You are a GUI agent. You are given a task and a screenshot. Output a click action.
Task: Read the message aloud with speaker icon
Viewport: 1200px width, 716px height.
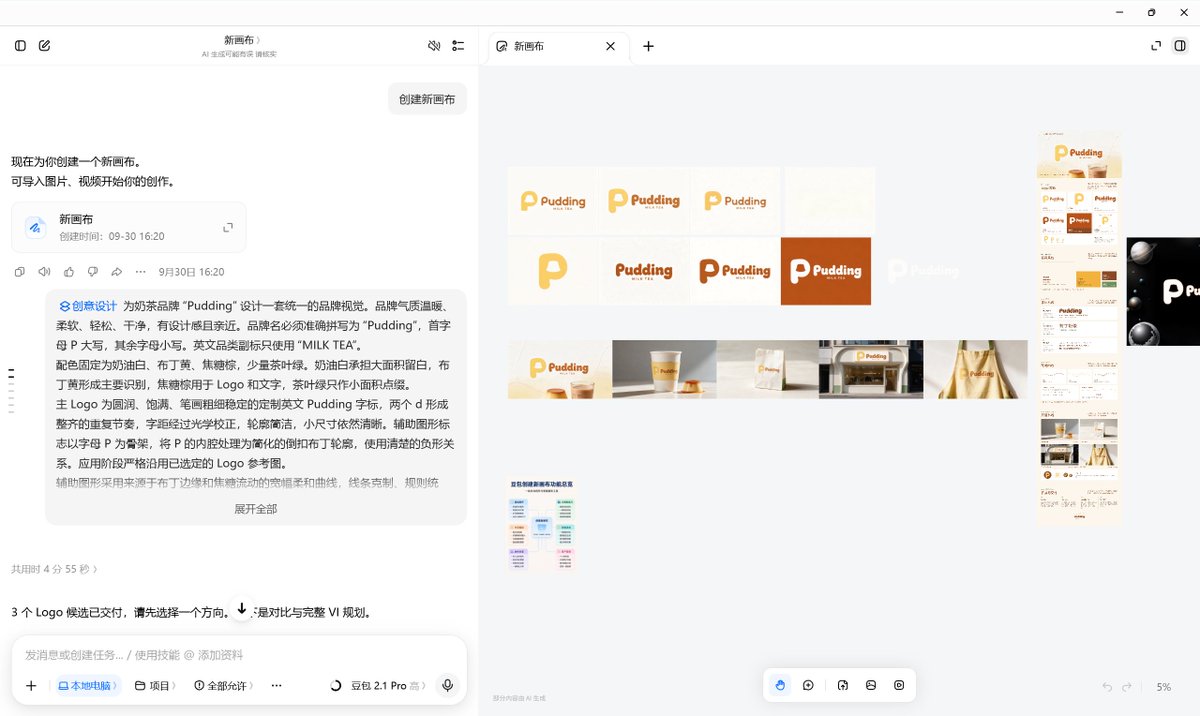click(x=44, y=272)
